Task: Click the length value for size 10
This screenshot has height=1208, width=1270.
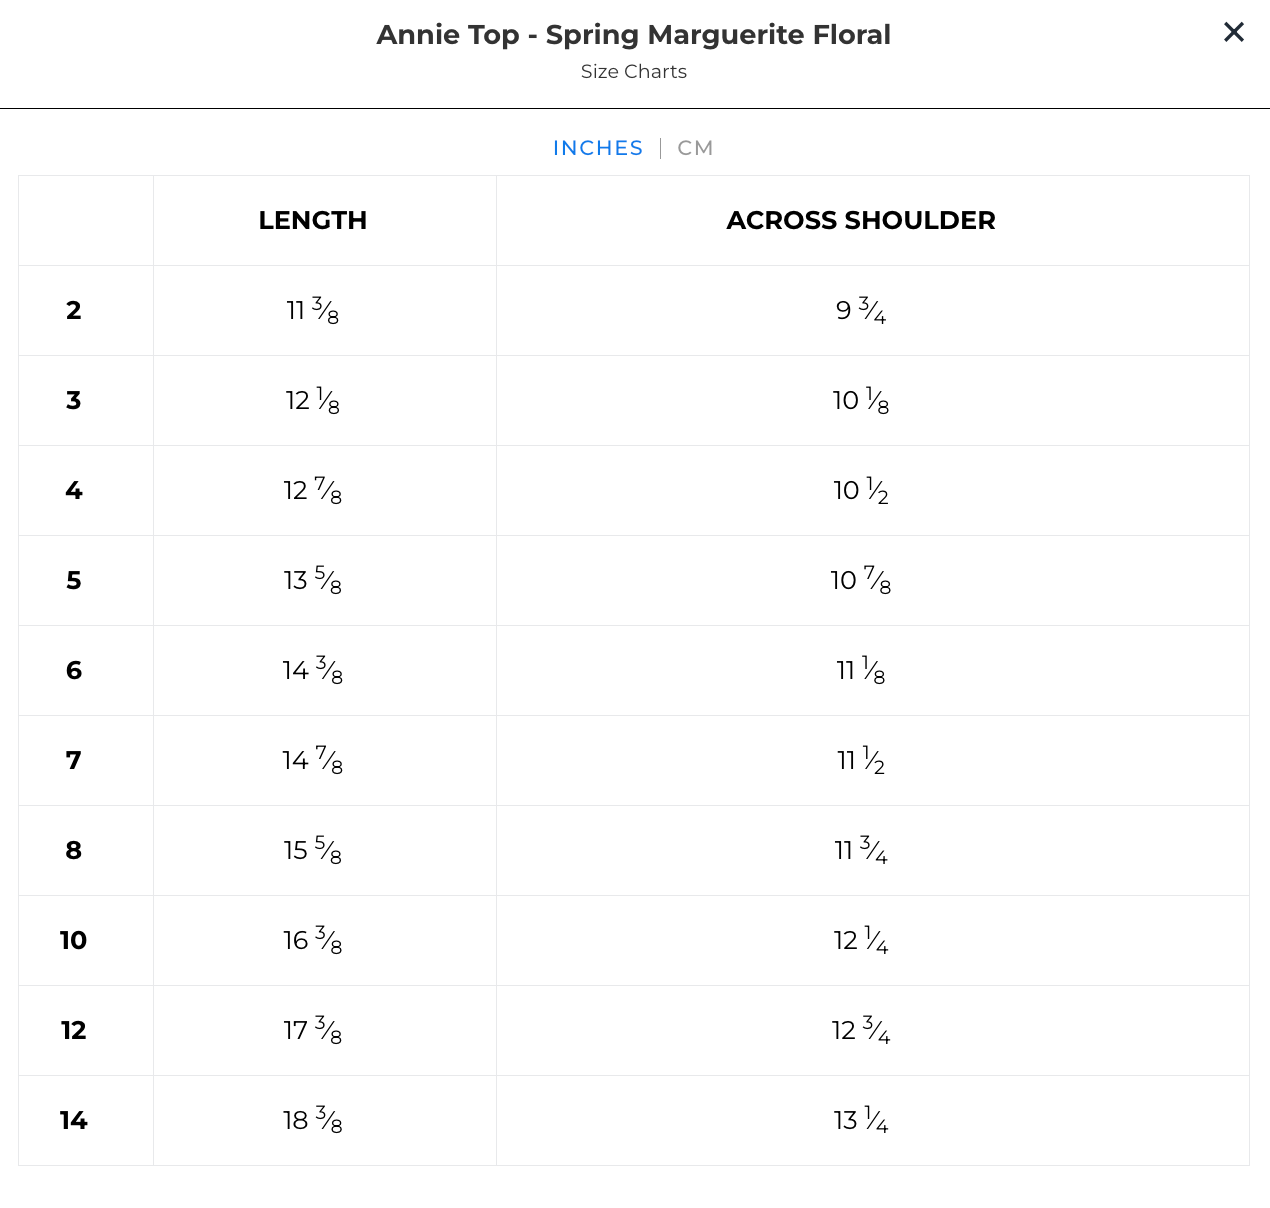Action: click(x=313, y=941)
